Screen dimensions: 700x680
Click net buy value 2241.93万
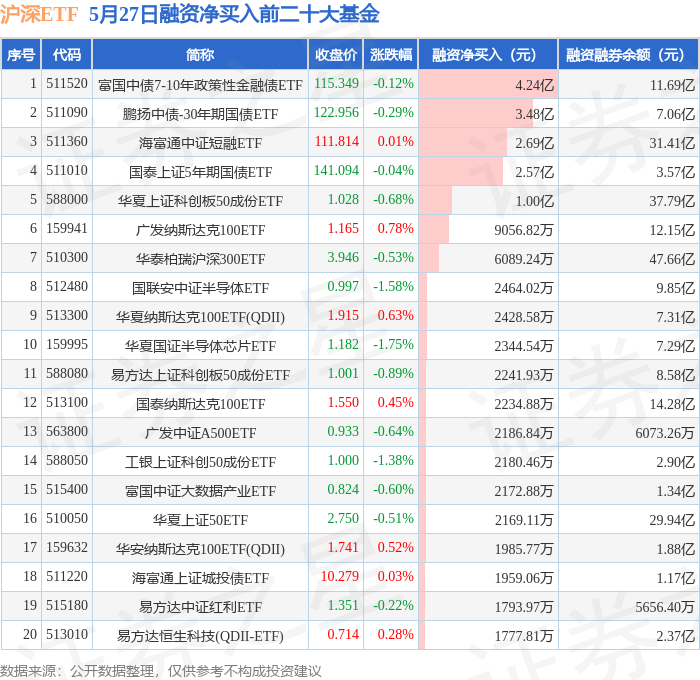tap(523, 375)
